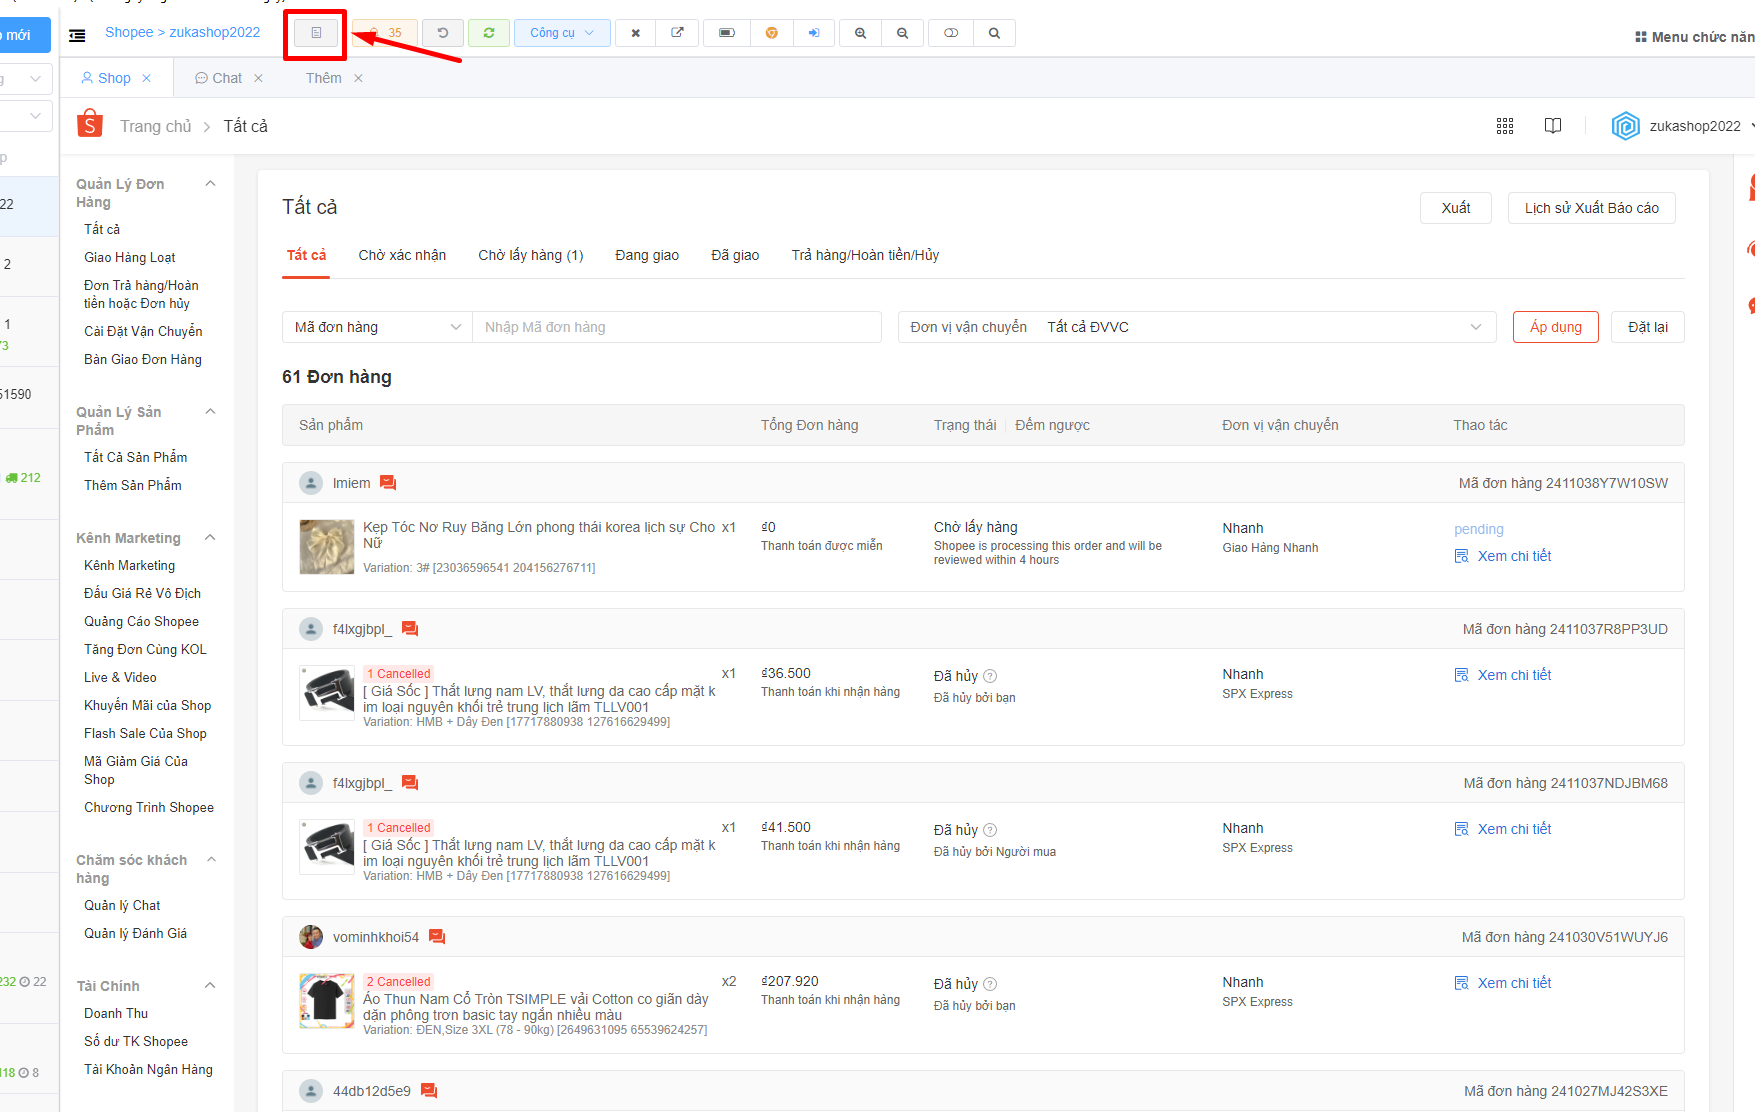Open the Công cụ dropdown
The width and height of the screenshot is (1755, 1112).
pos(561,33)
